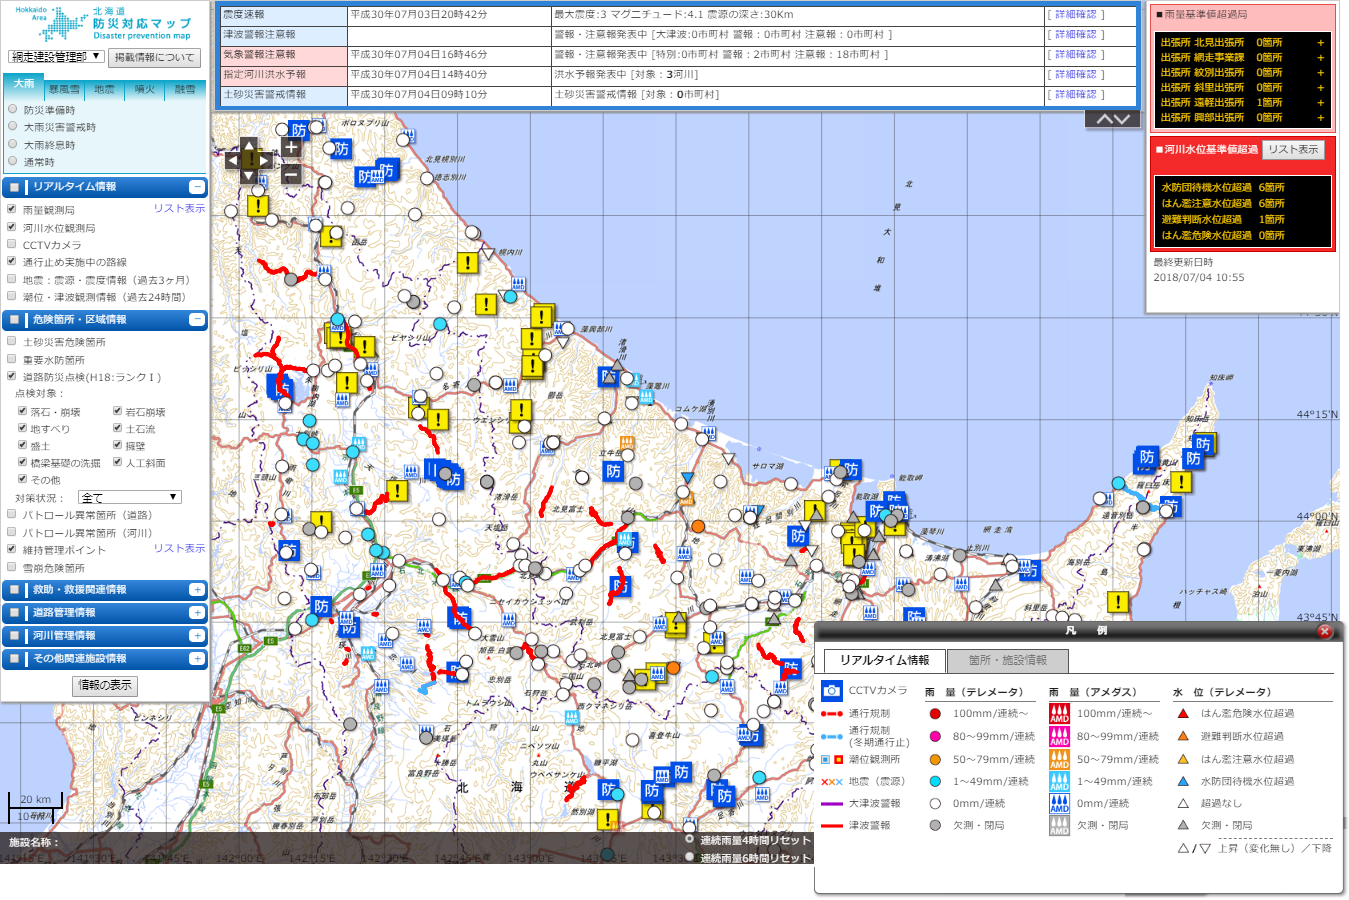
Task: Expand the 道路管理情報 section
Action: click(x=197, y=613)
